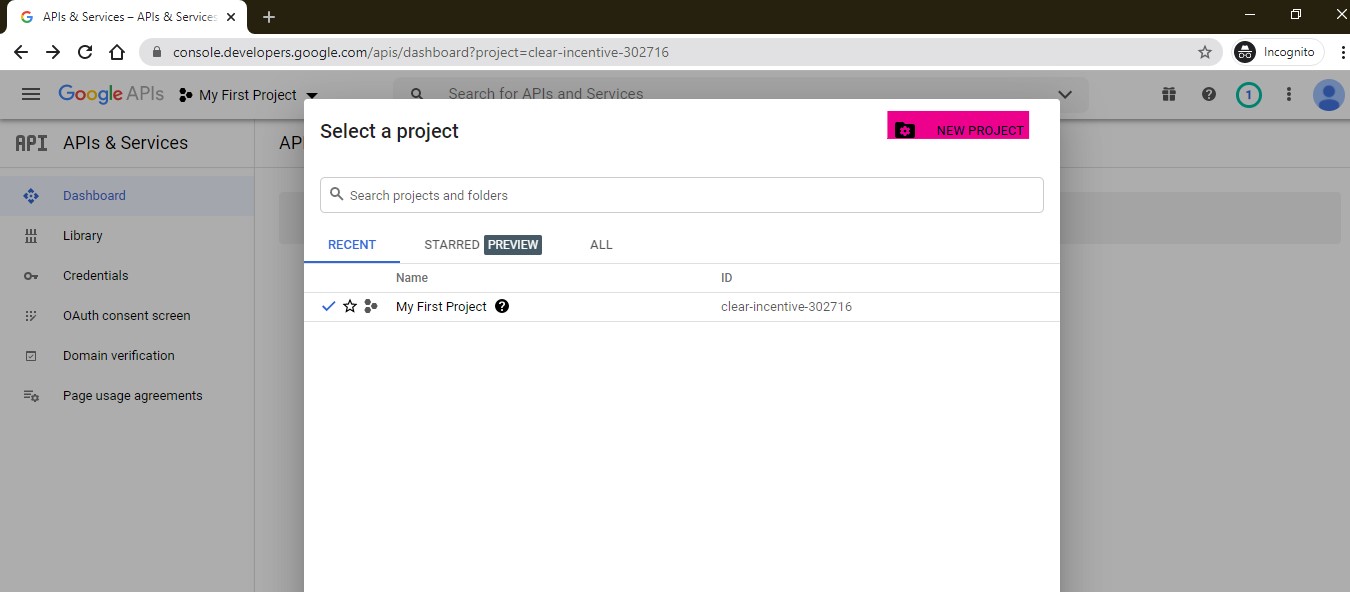
Task: Select My First Project from the list
Action: [441, 307]
